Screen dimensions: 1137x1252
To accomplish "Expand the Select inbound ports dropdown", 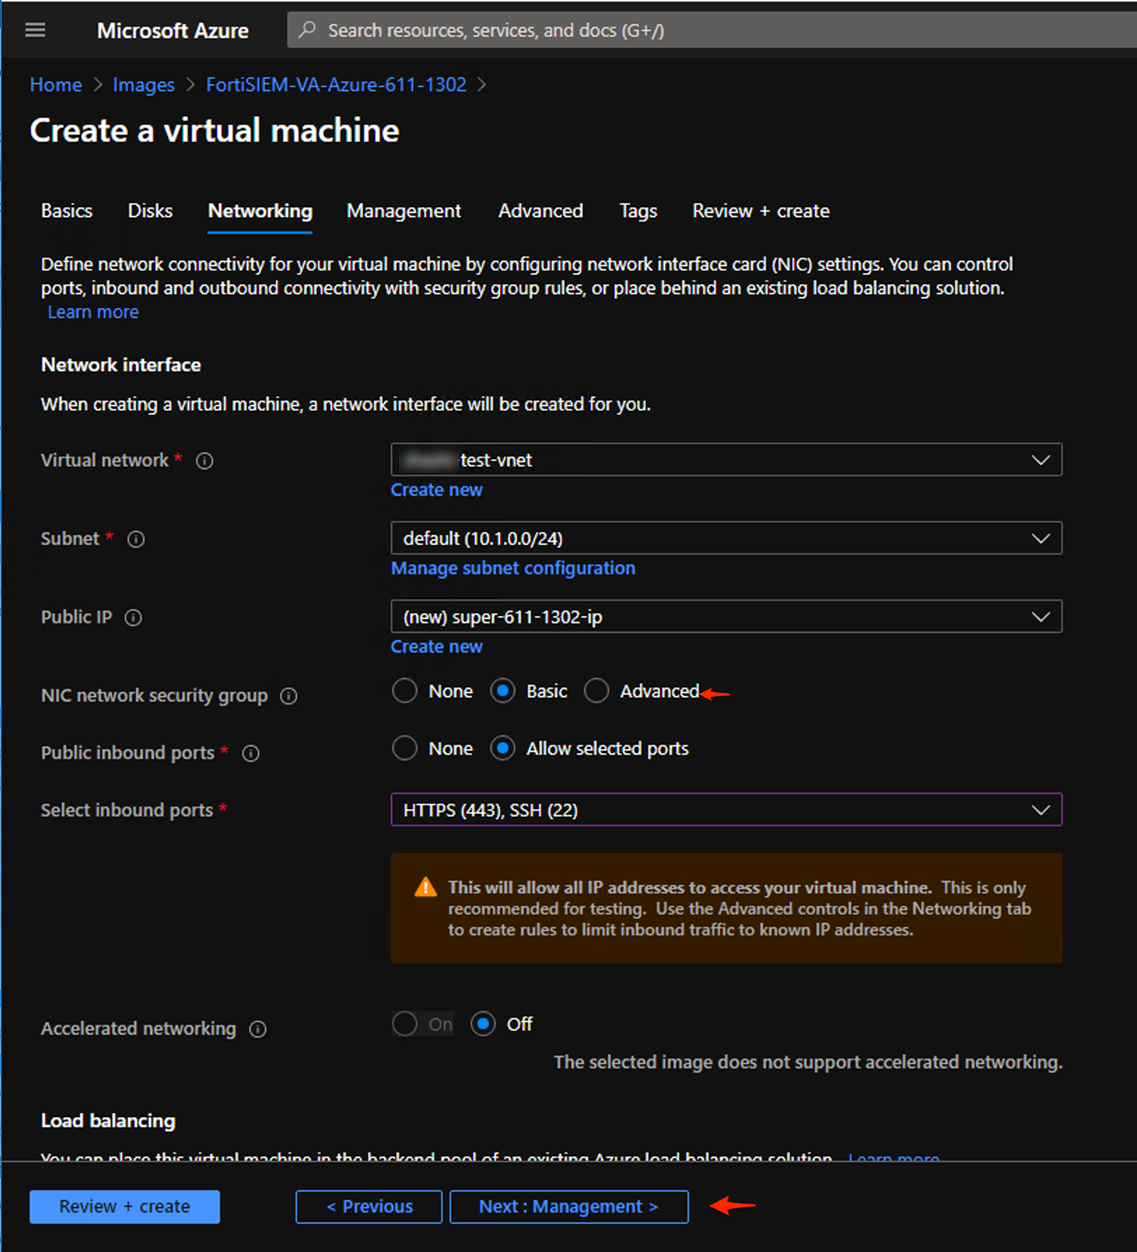I will click(725, 810).
